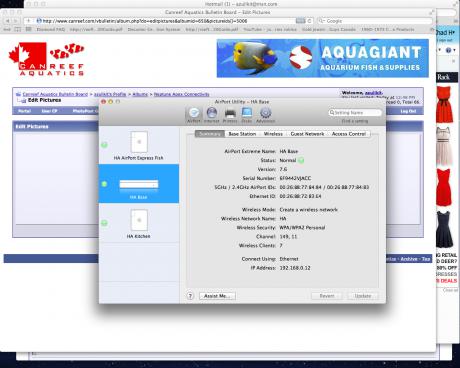
Task: Switch to the Wireless tab
Action: (x=273, y=134)
